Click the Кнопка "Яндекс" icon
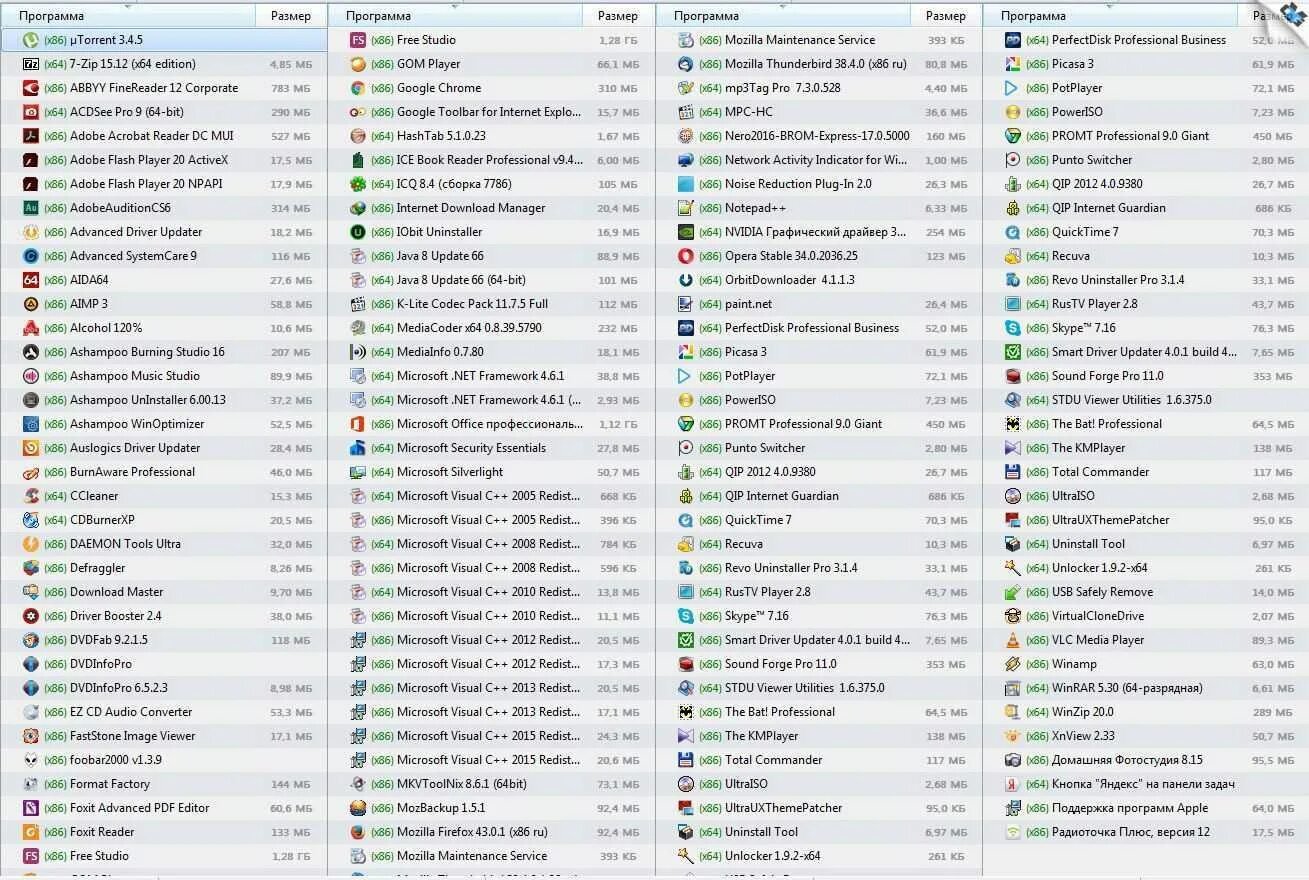The image size is (1309, 880). coord(1013,784)
